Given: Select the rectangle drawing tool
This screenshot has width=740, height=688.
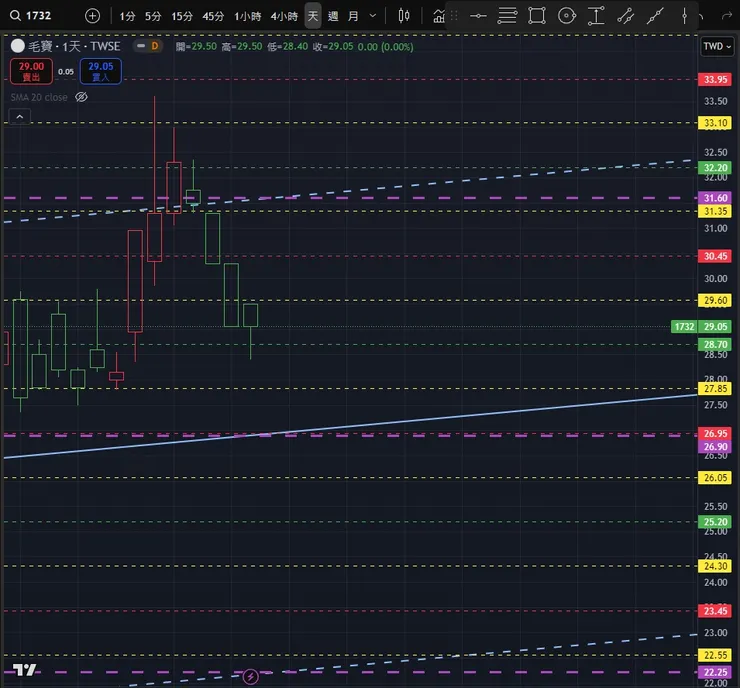Looking at the screenshot, I should coord(537,16).
